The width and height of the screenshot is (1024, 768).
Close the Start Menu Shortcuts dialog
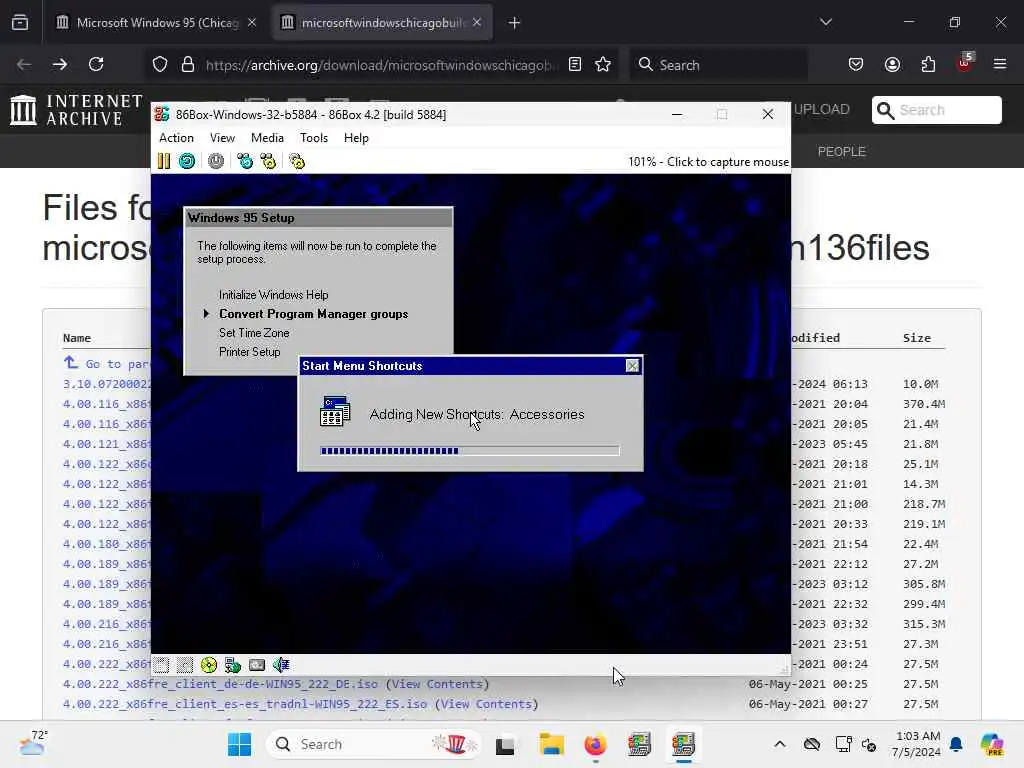pyautogui.click(x=632, y=366)
